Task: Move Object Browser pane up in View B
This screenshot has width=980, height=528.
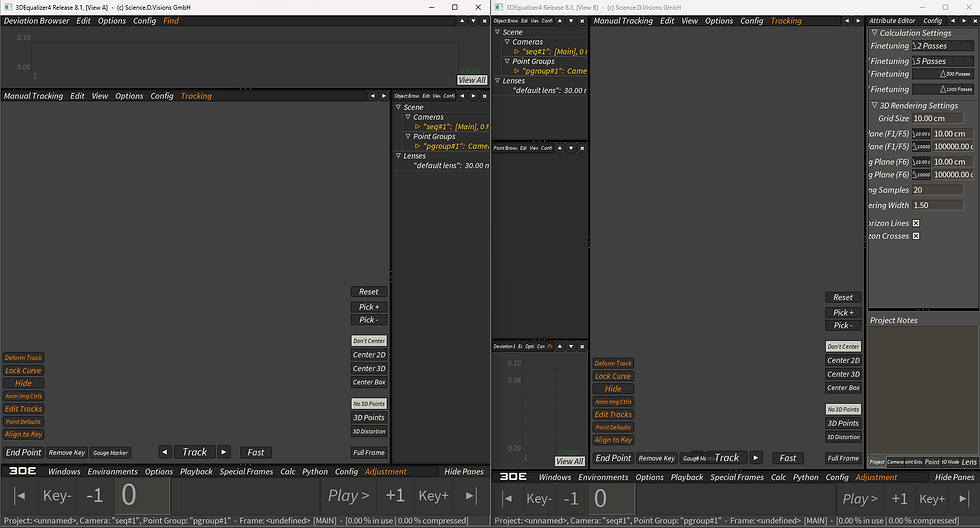Action: (x=559, y=21)
